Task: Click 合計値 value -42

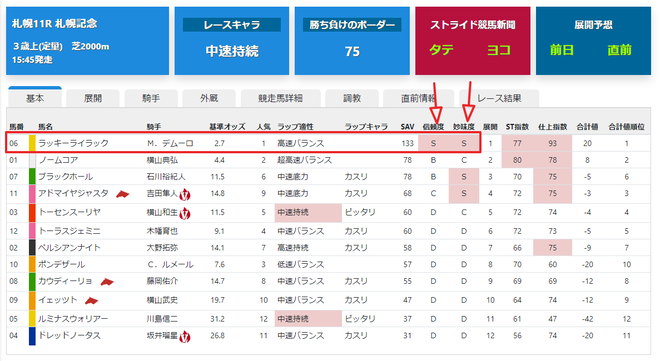Action: (588, 319)
